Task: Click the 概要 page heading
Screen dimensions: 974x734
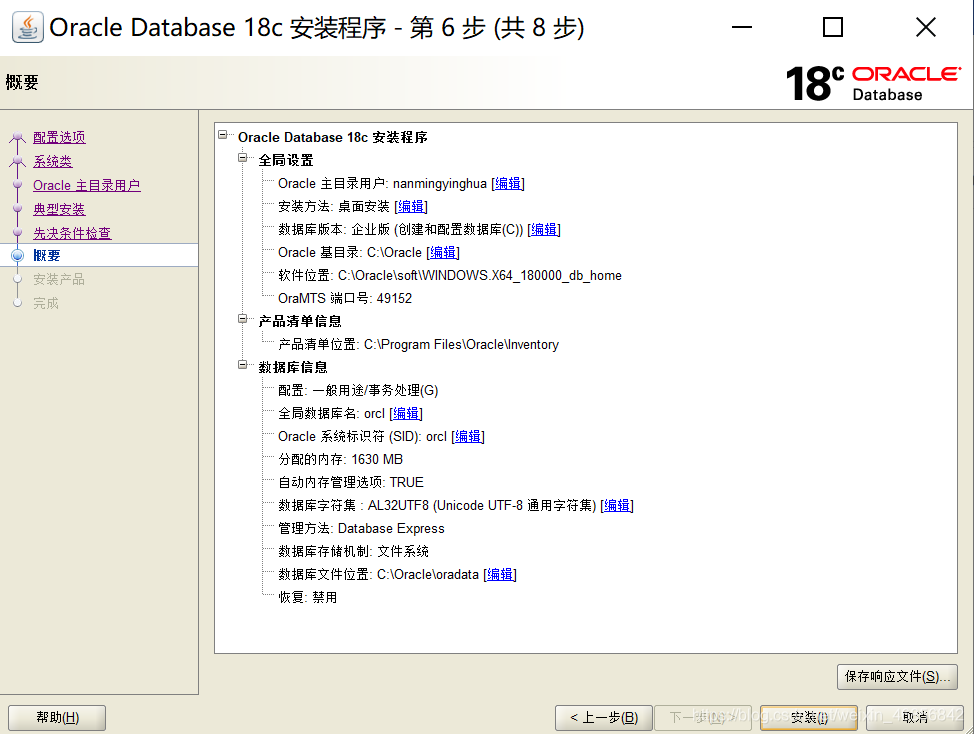Action: [22, 83]
